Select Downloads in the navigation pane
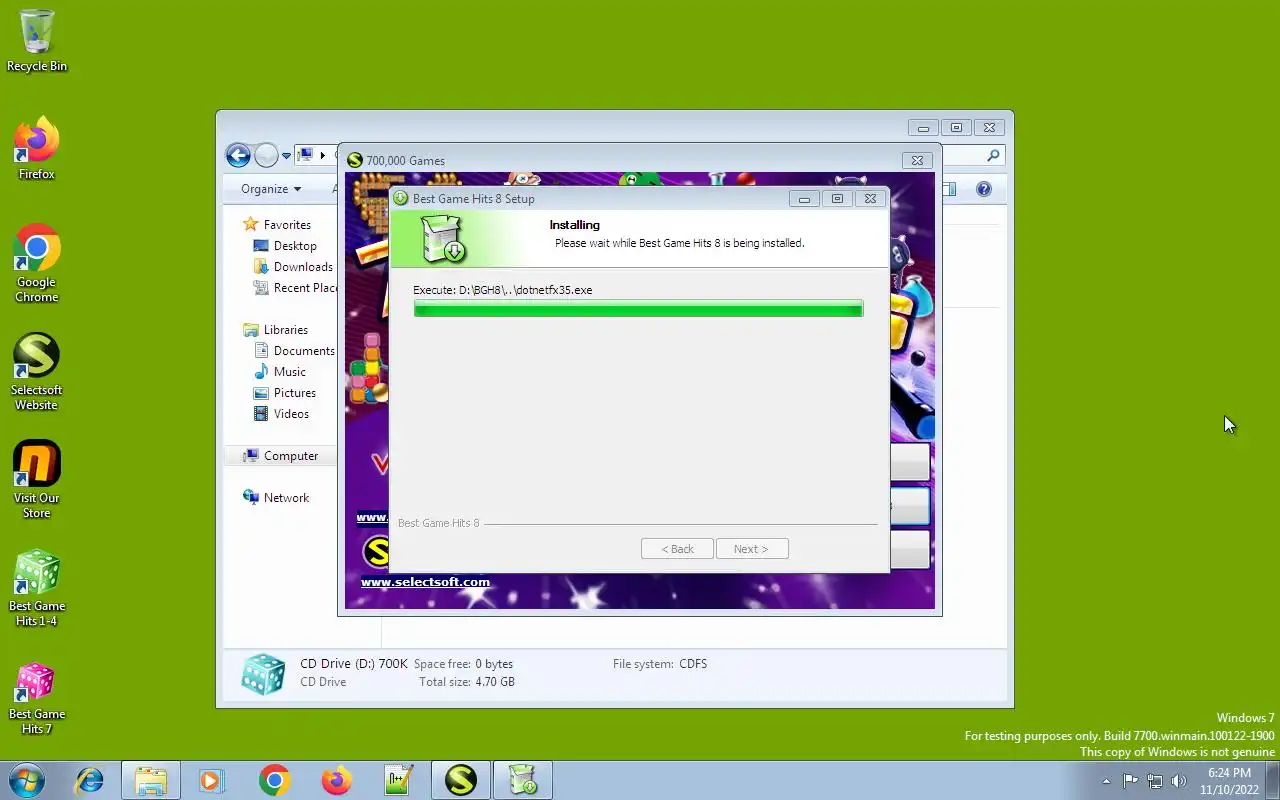 (293, 267)
